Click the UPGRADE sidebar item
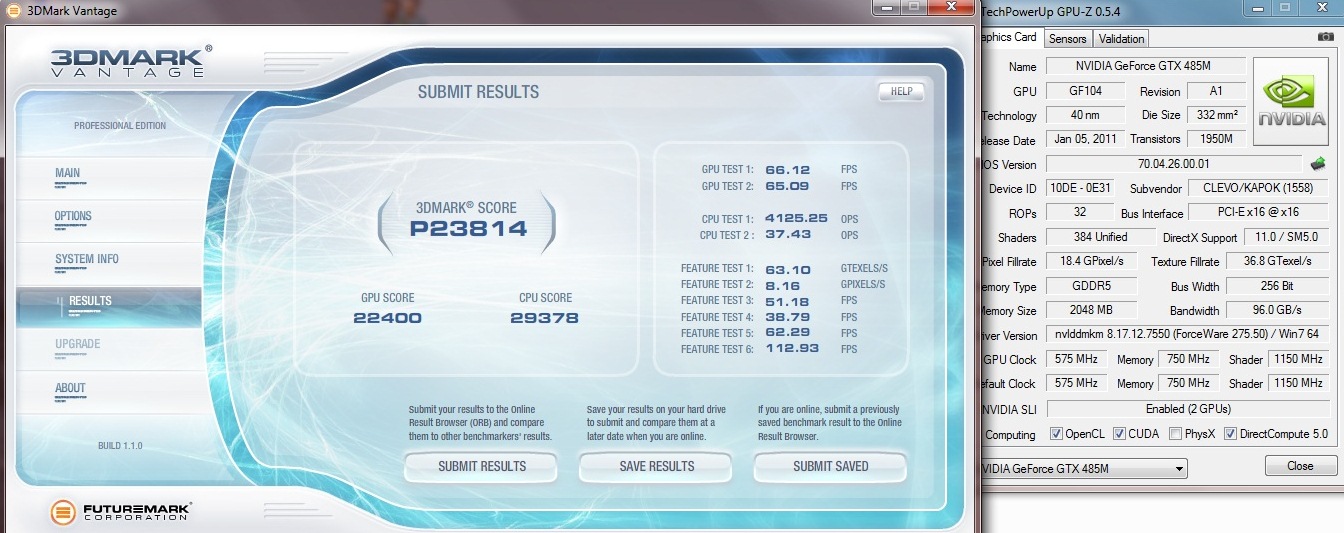1344x533 pixels. (78, 344)
